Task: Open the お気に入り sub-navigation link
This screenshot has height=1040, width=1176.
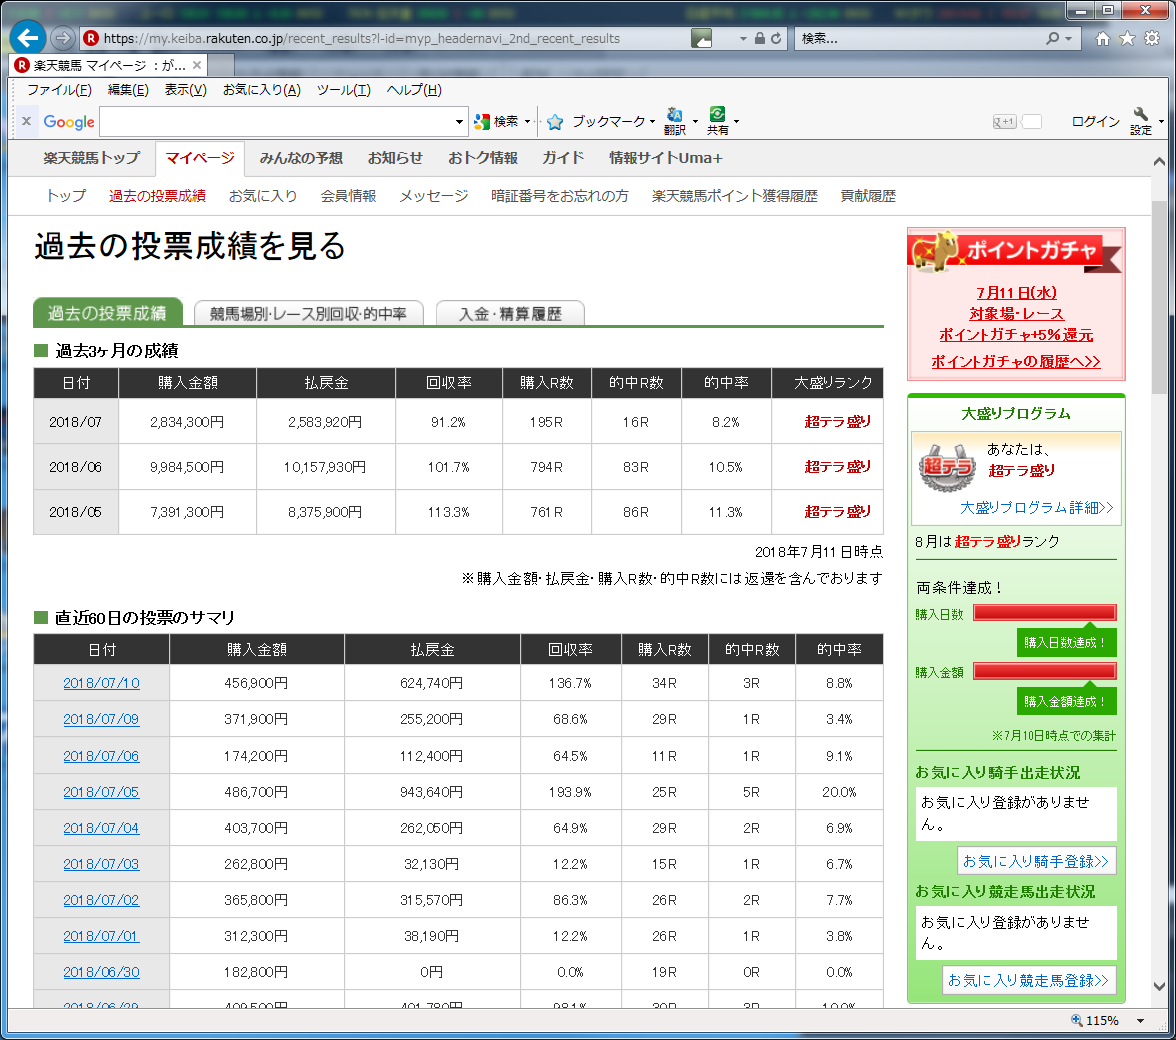Action: (x=262, y=196)
